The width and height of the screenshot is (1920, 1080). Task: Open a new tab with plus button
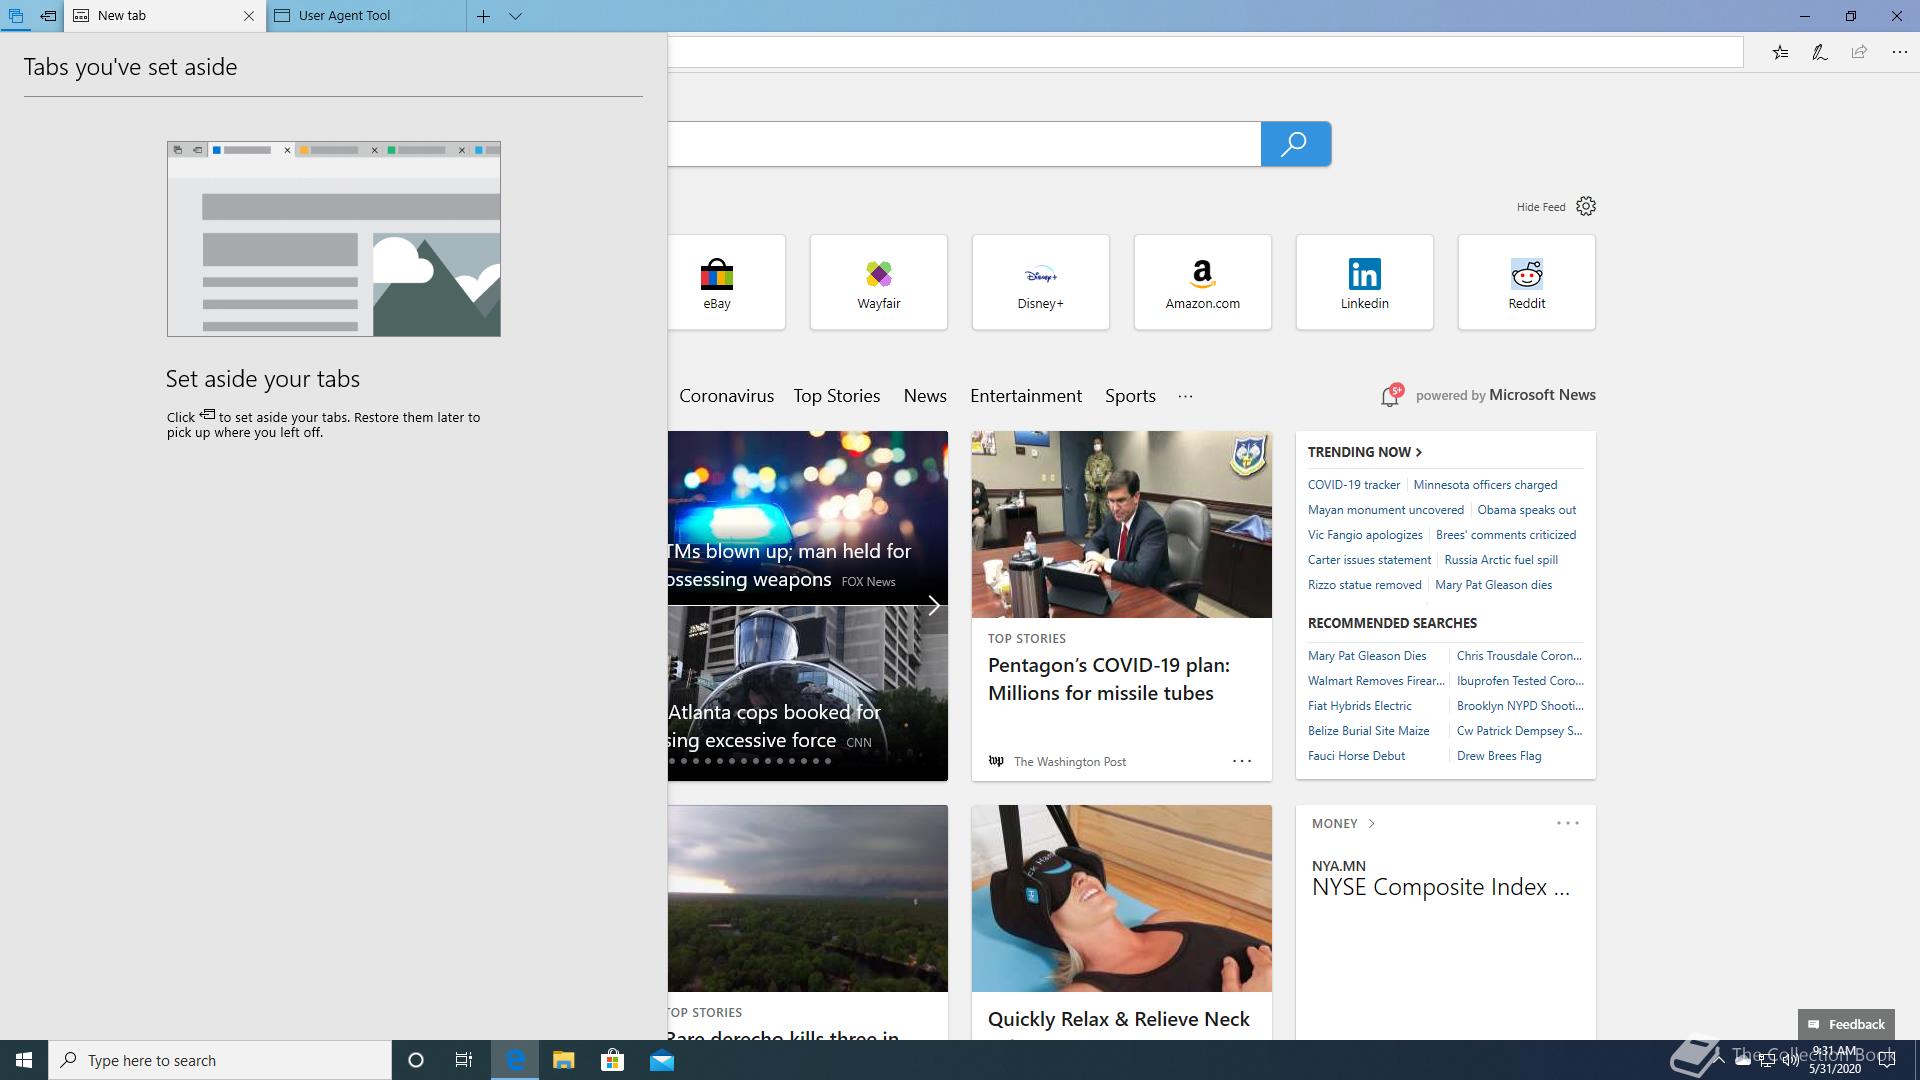pyautogui.click(x=483, y=16)
